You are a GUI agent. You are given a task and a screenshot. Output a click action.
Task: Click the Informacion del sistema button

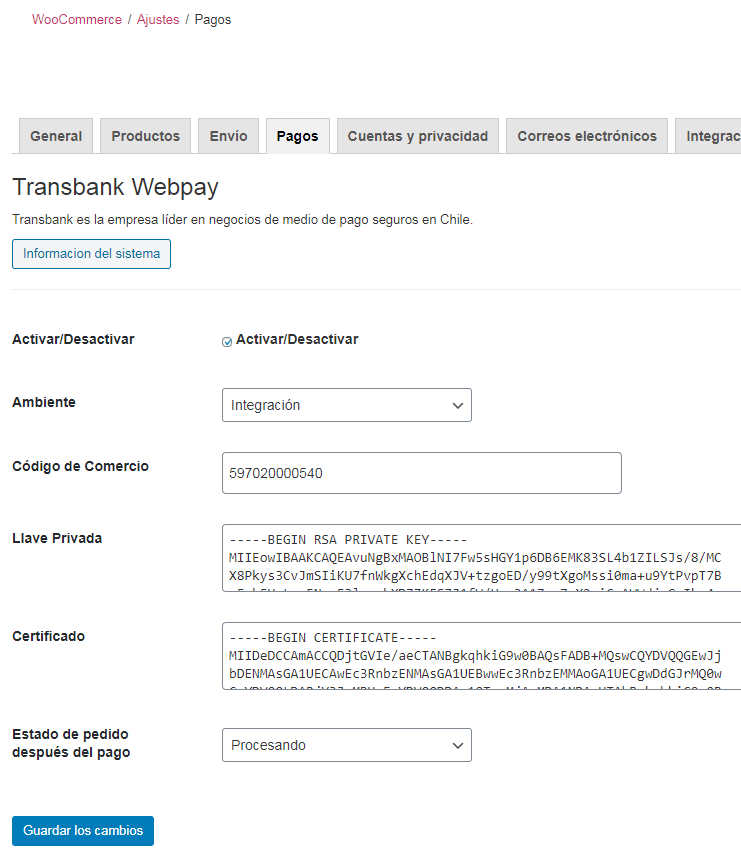[91, 254]
